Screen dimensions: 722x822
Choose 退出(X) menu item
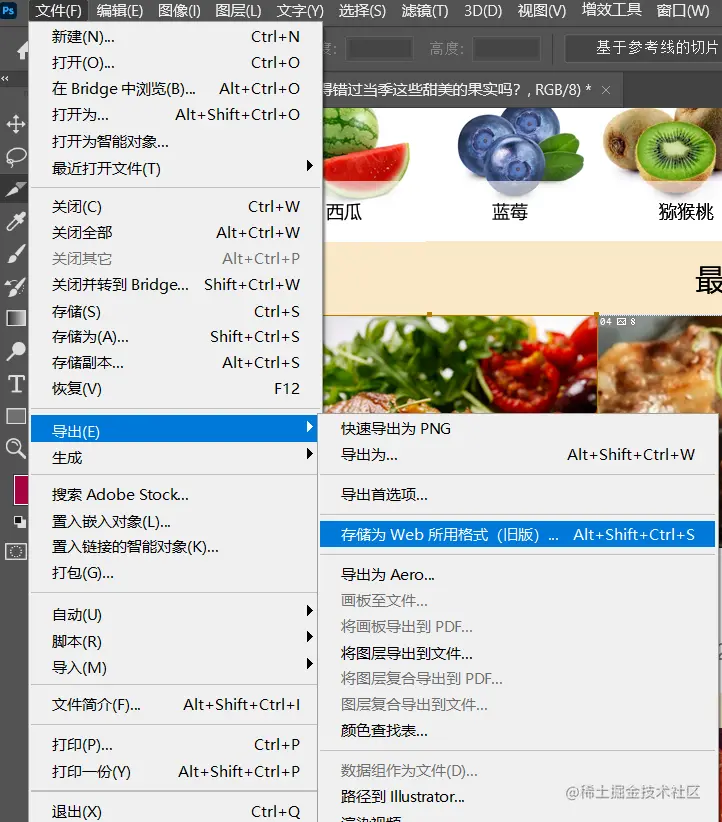pyautogui.click(x=176, y=812)
